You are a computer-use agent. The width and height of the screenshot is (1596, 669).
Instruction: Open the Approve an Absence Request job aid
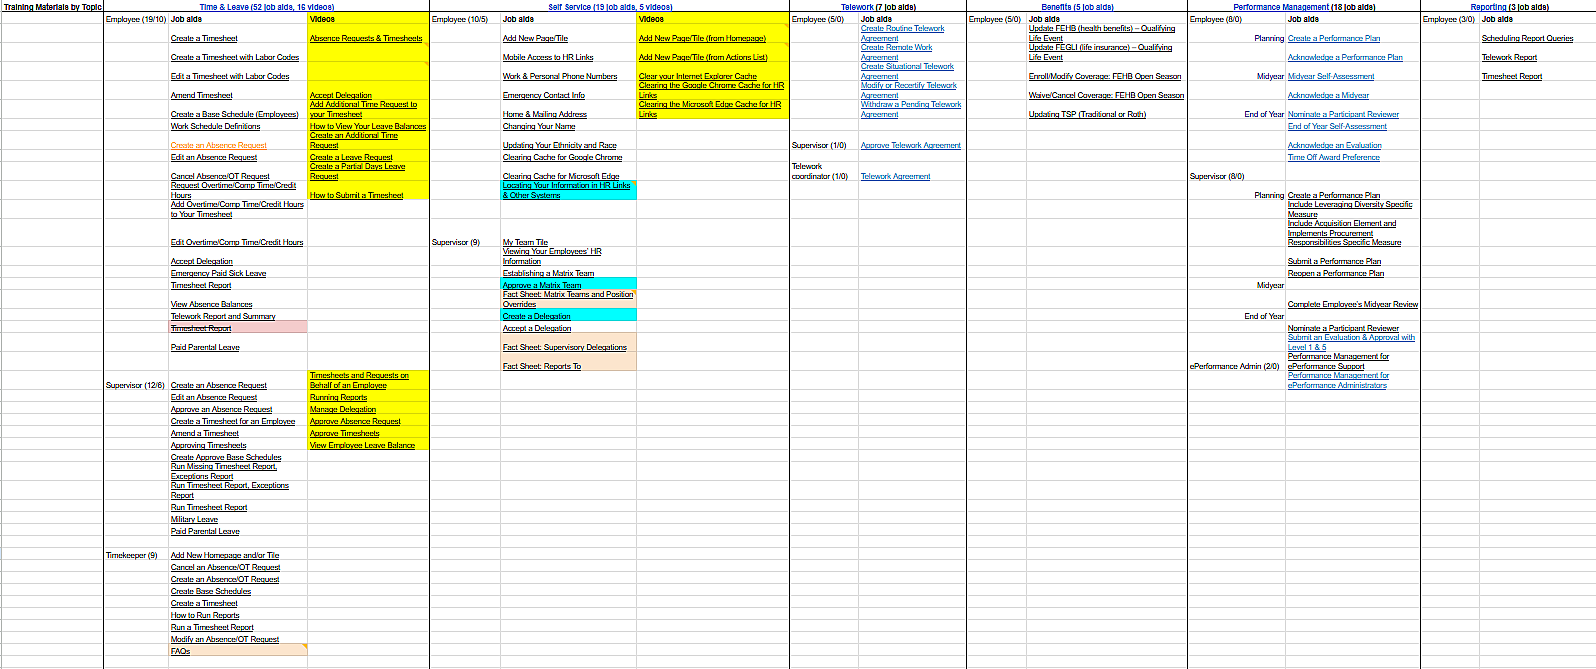[x=221, y=410]
